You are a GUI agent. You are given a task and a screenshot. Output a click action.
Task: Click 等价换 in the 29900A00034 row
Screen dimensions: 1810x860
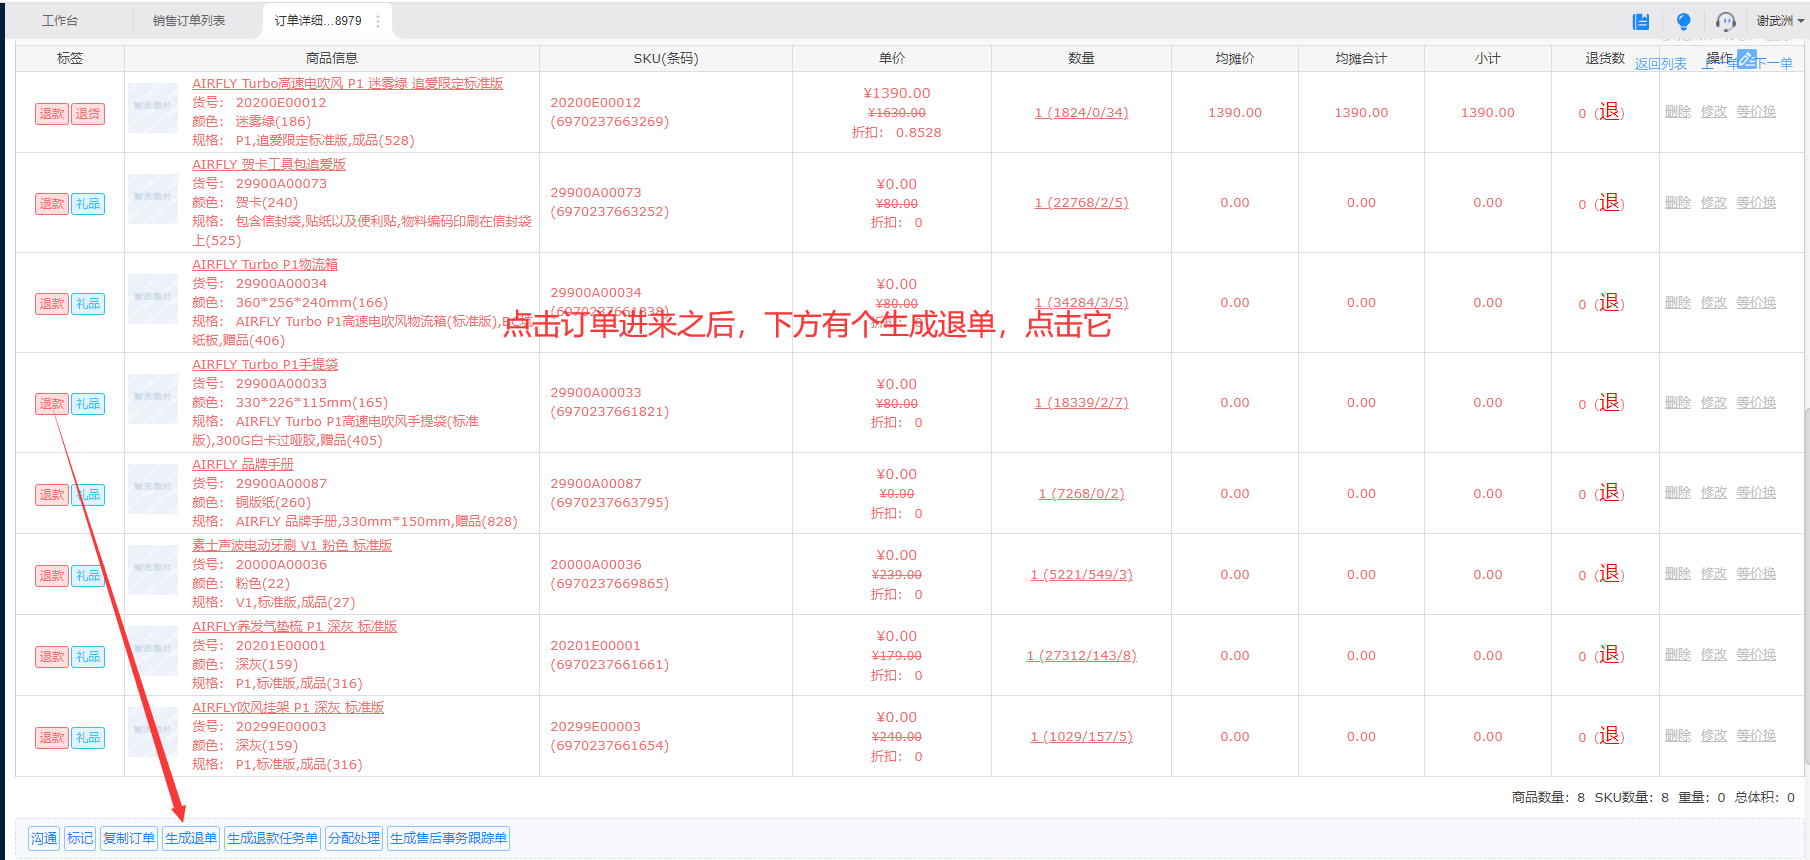tap(1756, 302)
